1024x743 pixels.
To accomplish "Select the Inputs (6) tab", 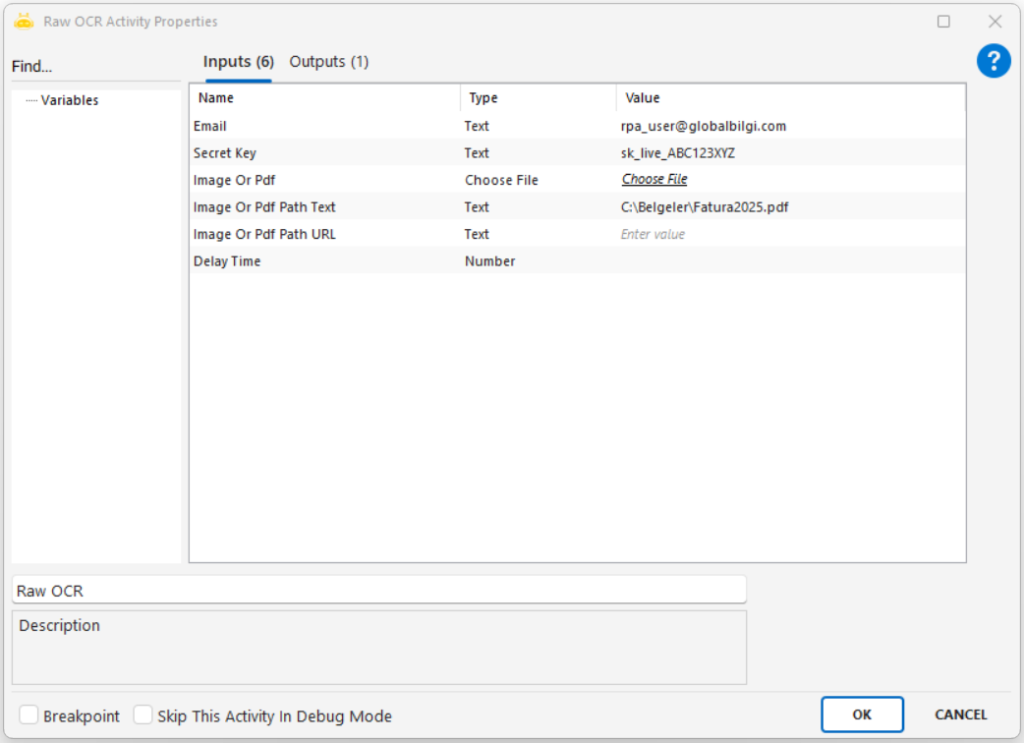I will (x=238, y=62).
